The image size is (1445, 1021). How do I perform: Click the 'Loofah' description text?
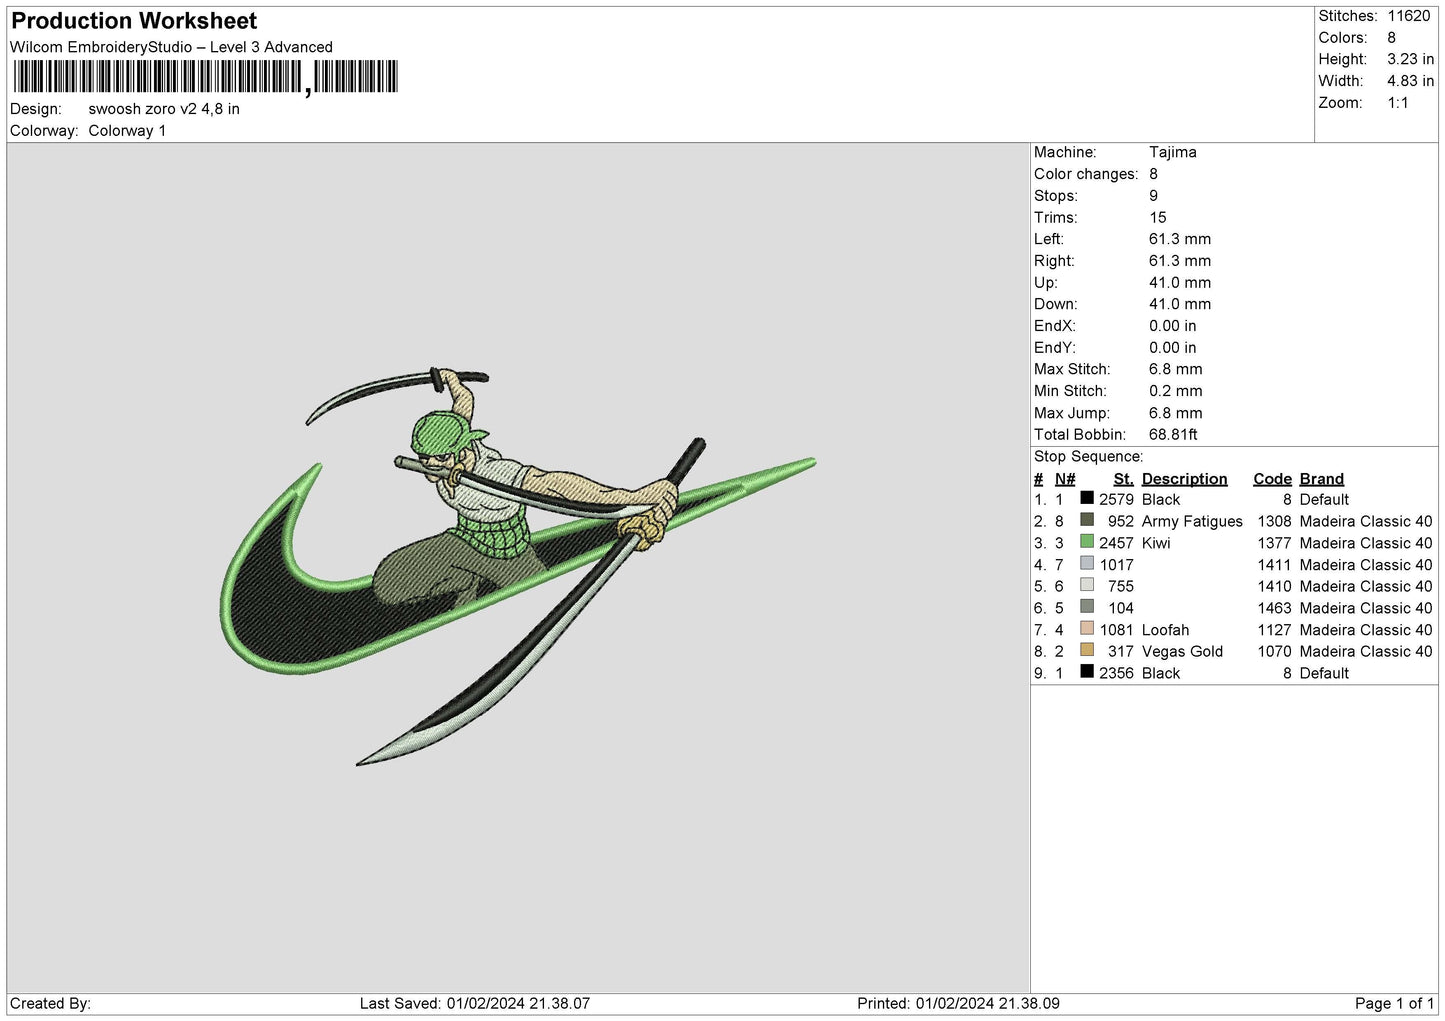[1165, 630]
